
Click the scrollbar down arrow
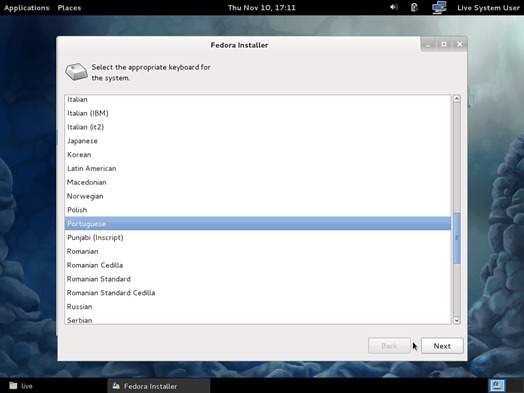tap(456, 320)
